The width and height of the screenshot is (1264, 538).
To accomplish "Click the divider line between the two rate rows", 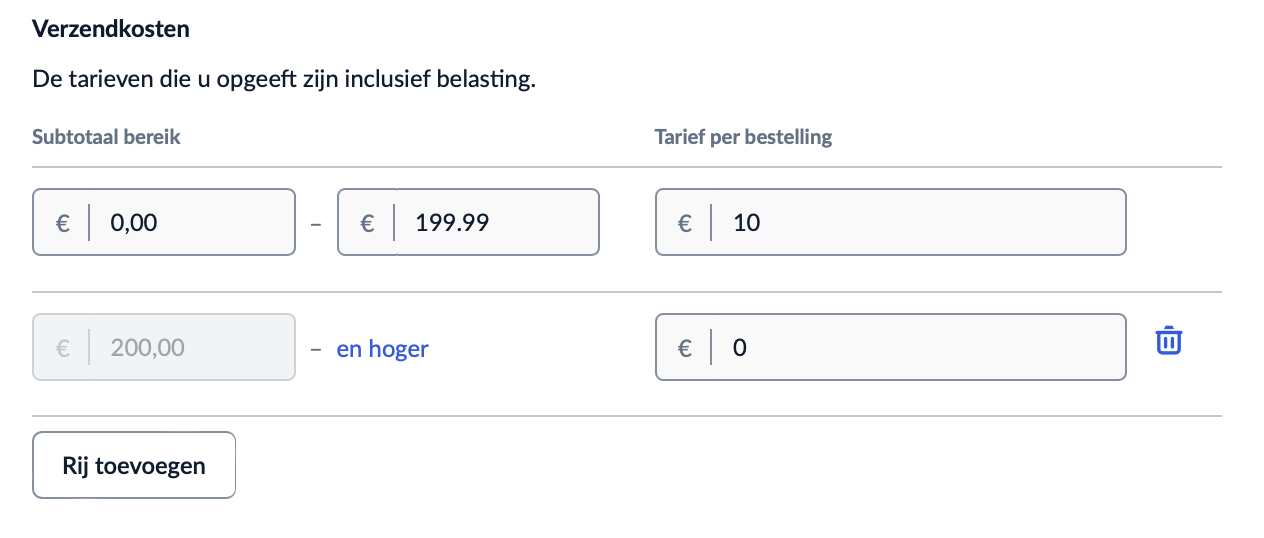I will click(x=627, y=292).
